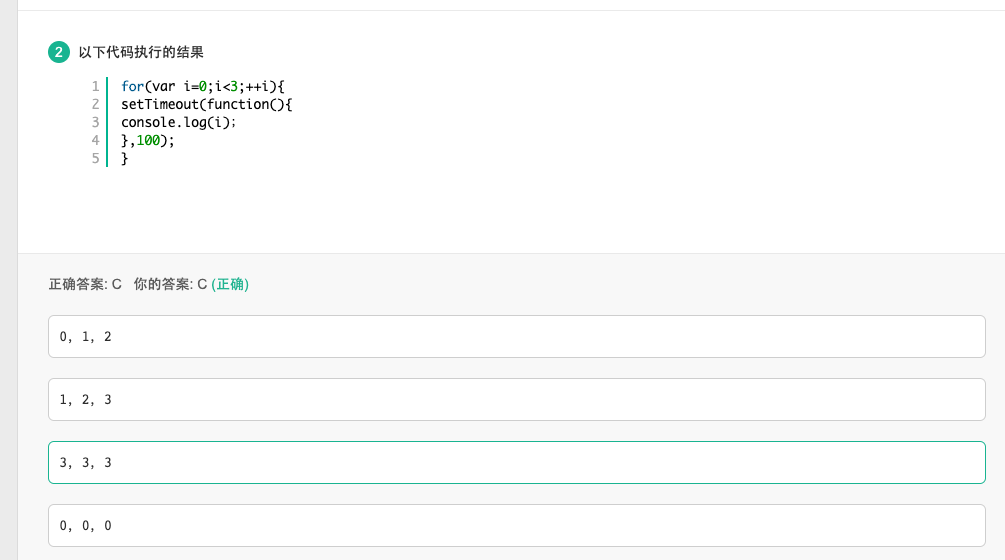Click line number 2 in the code gutter
1005x560 pixels.
pos(95,104)
